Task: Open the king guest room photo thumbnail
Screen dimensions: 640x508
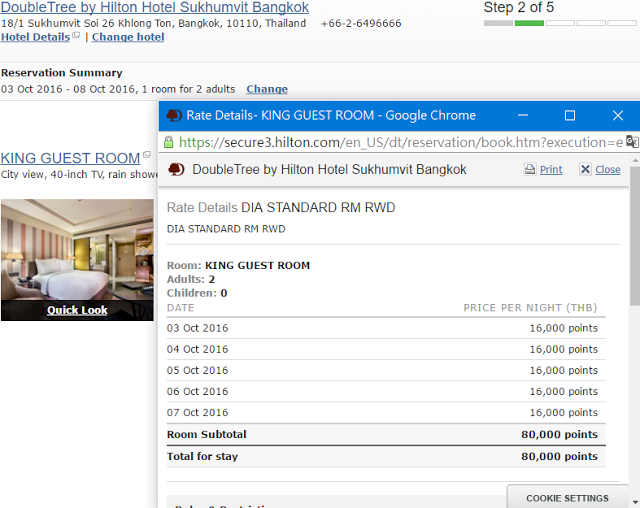Action: pyautogui.click(x=77, y=260)
